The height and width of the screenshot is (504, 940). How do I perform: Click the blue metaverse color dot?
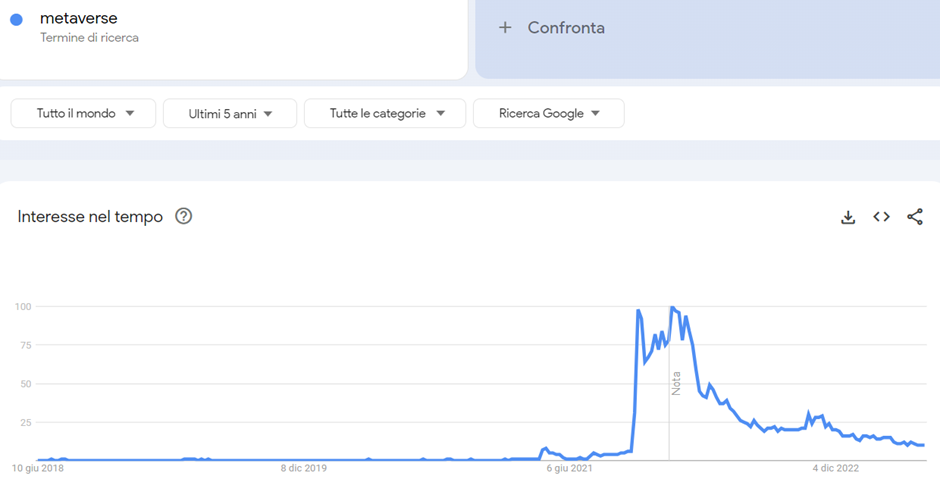[x=16, y=19]
